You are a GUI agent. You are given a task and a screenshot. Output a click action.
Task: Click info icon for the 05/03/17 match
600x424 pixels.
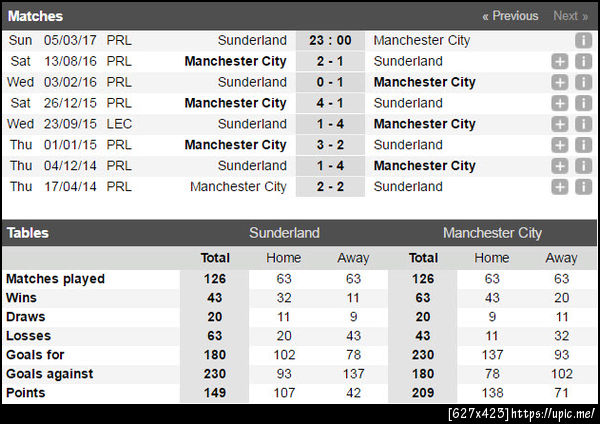pyautogui.click(x=583, y=41)
